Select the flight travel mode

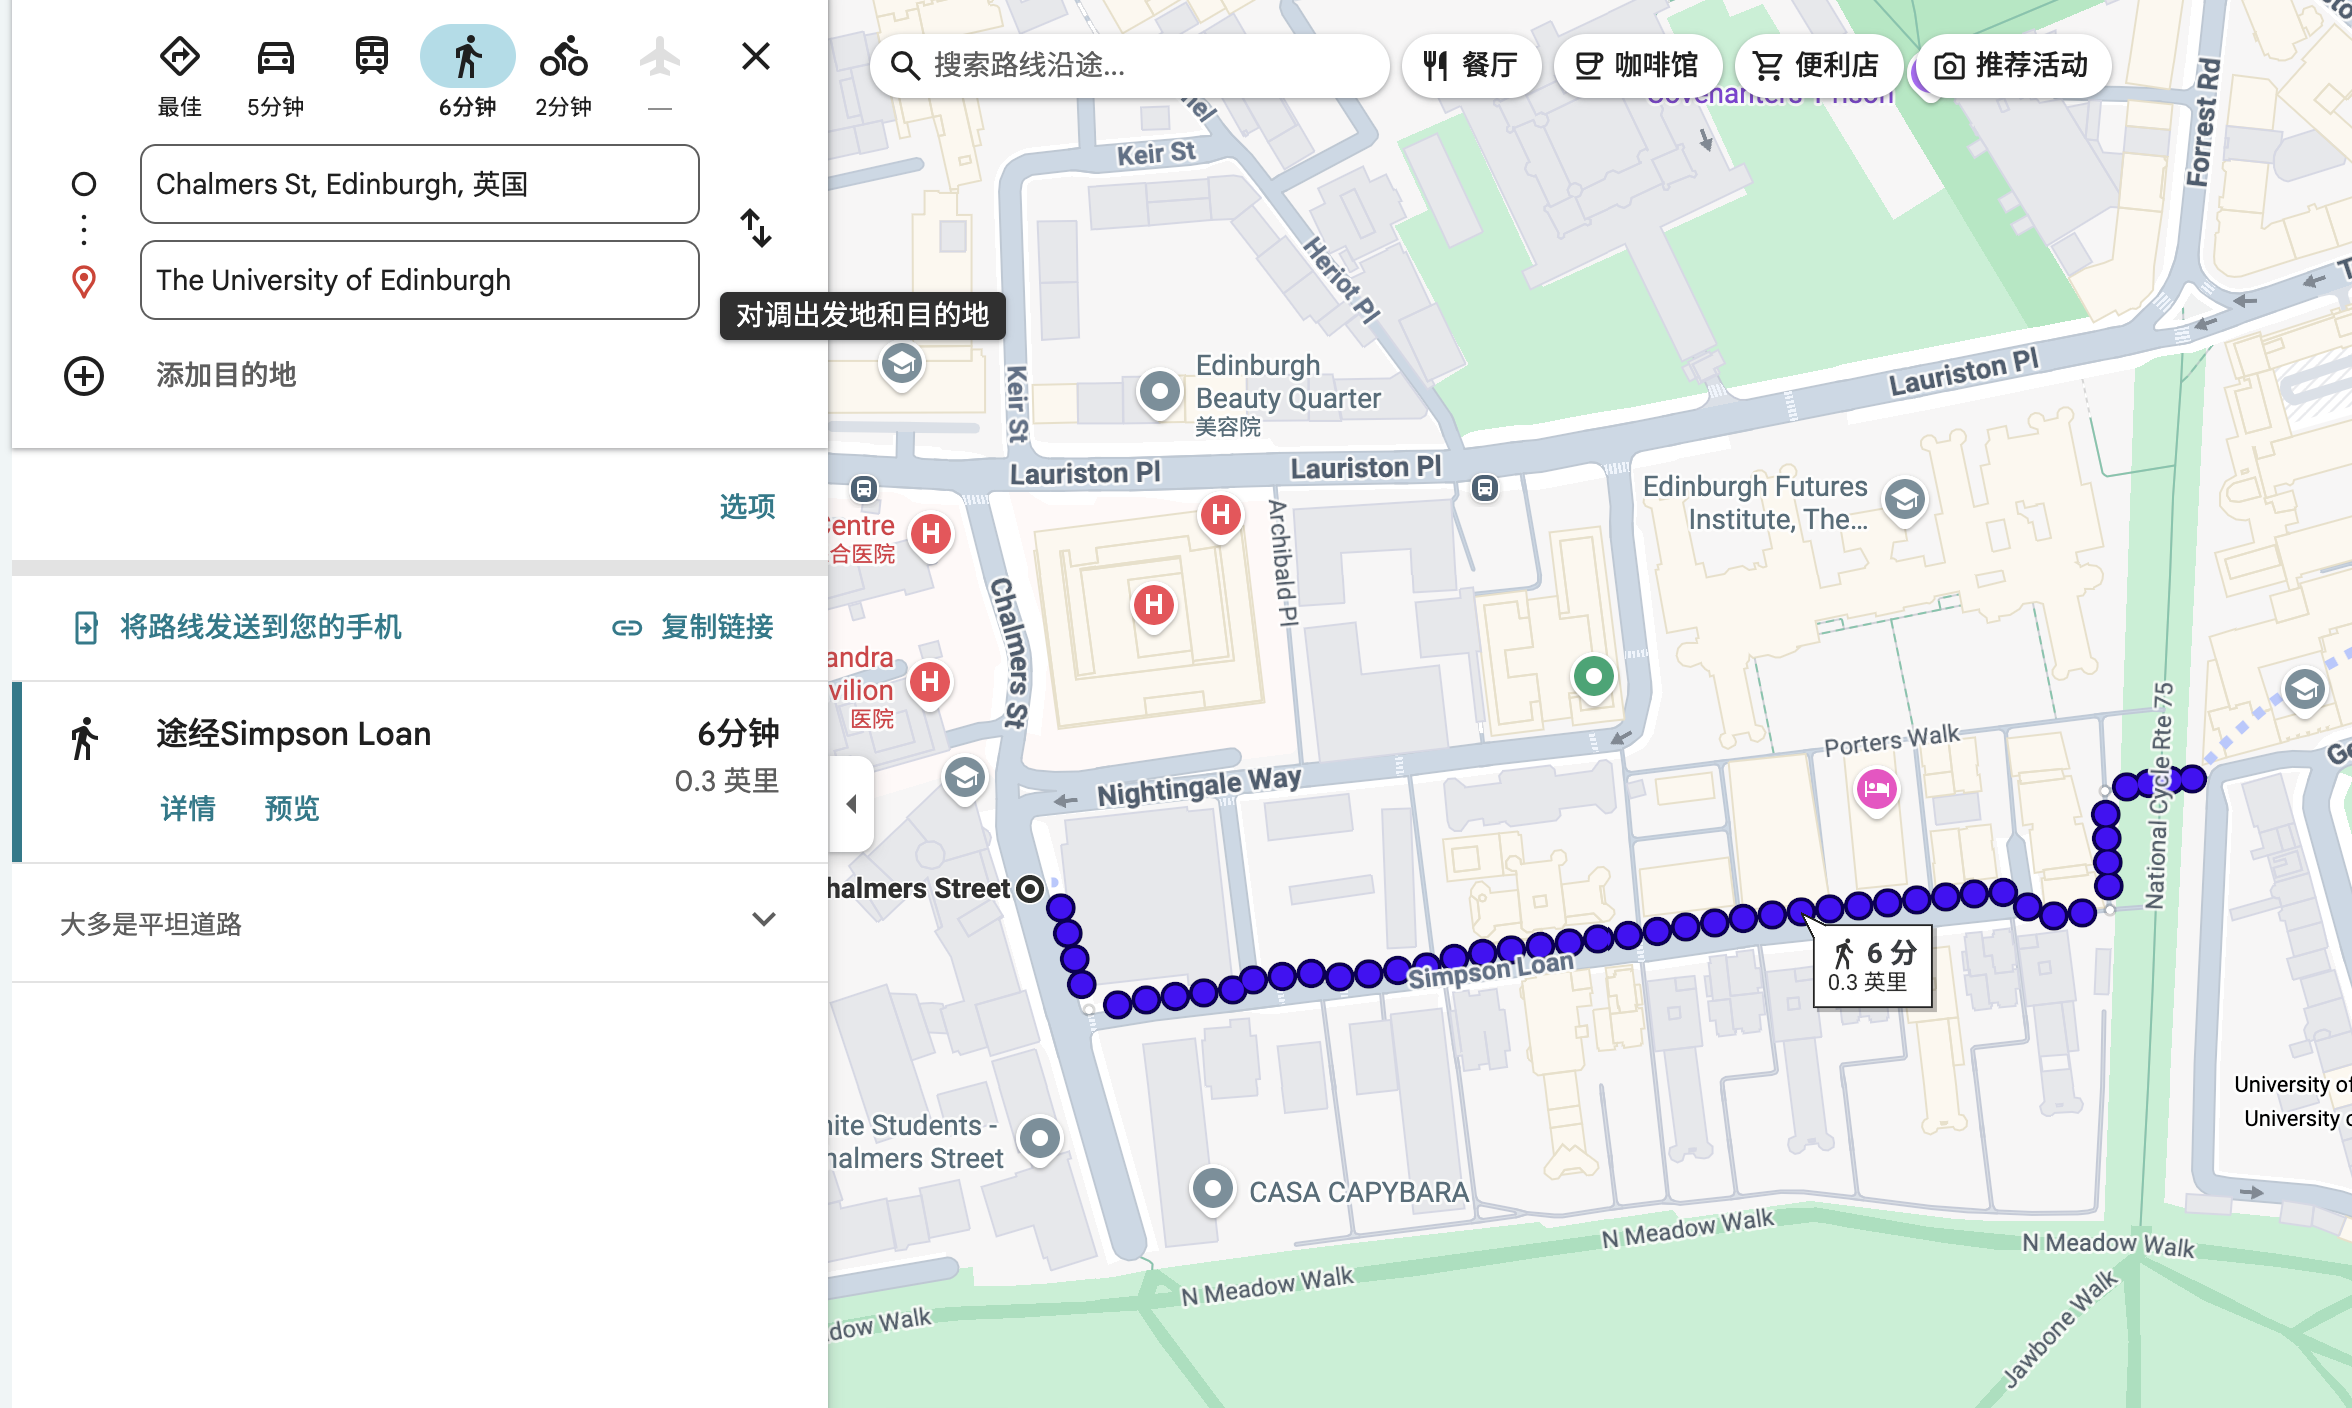coord(659,57)
